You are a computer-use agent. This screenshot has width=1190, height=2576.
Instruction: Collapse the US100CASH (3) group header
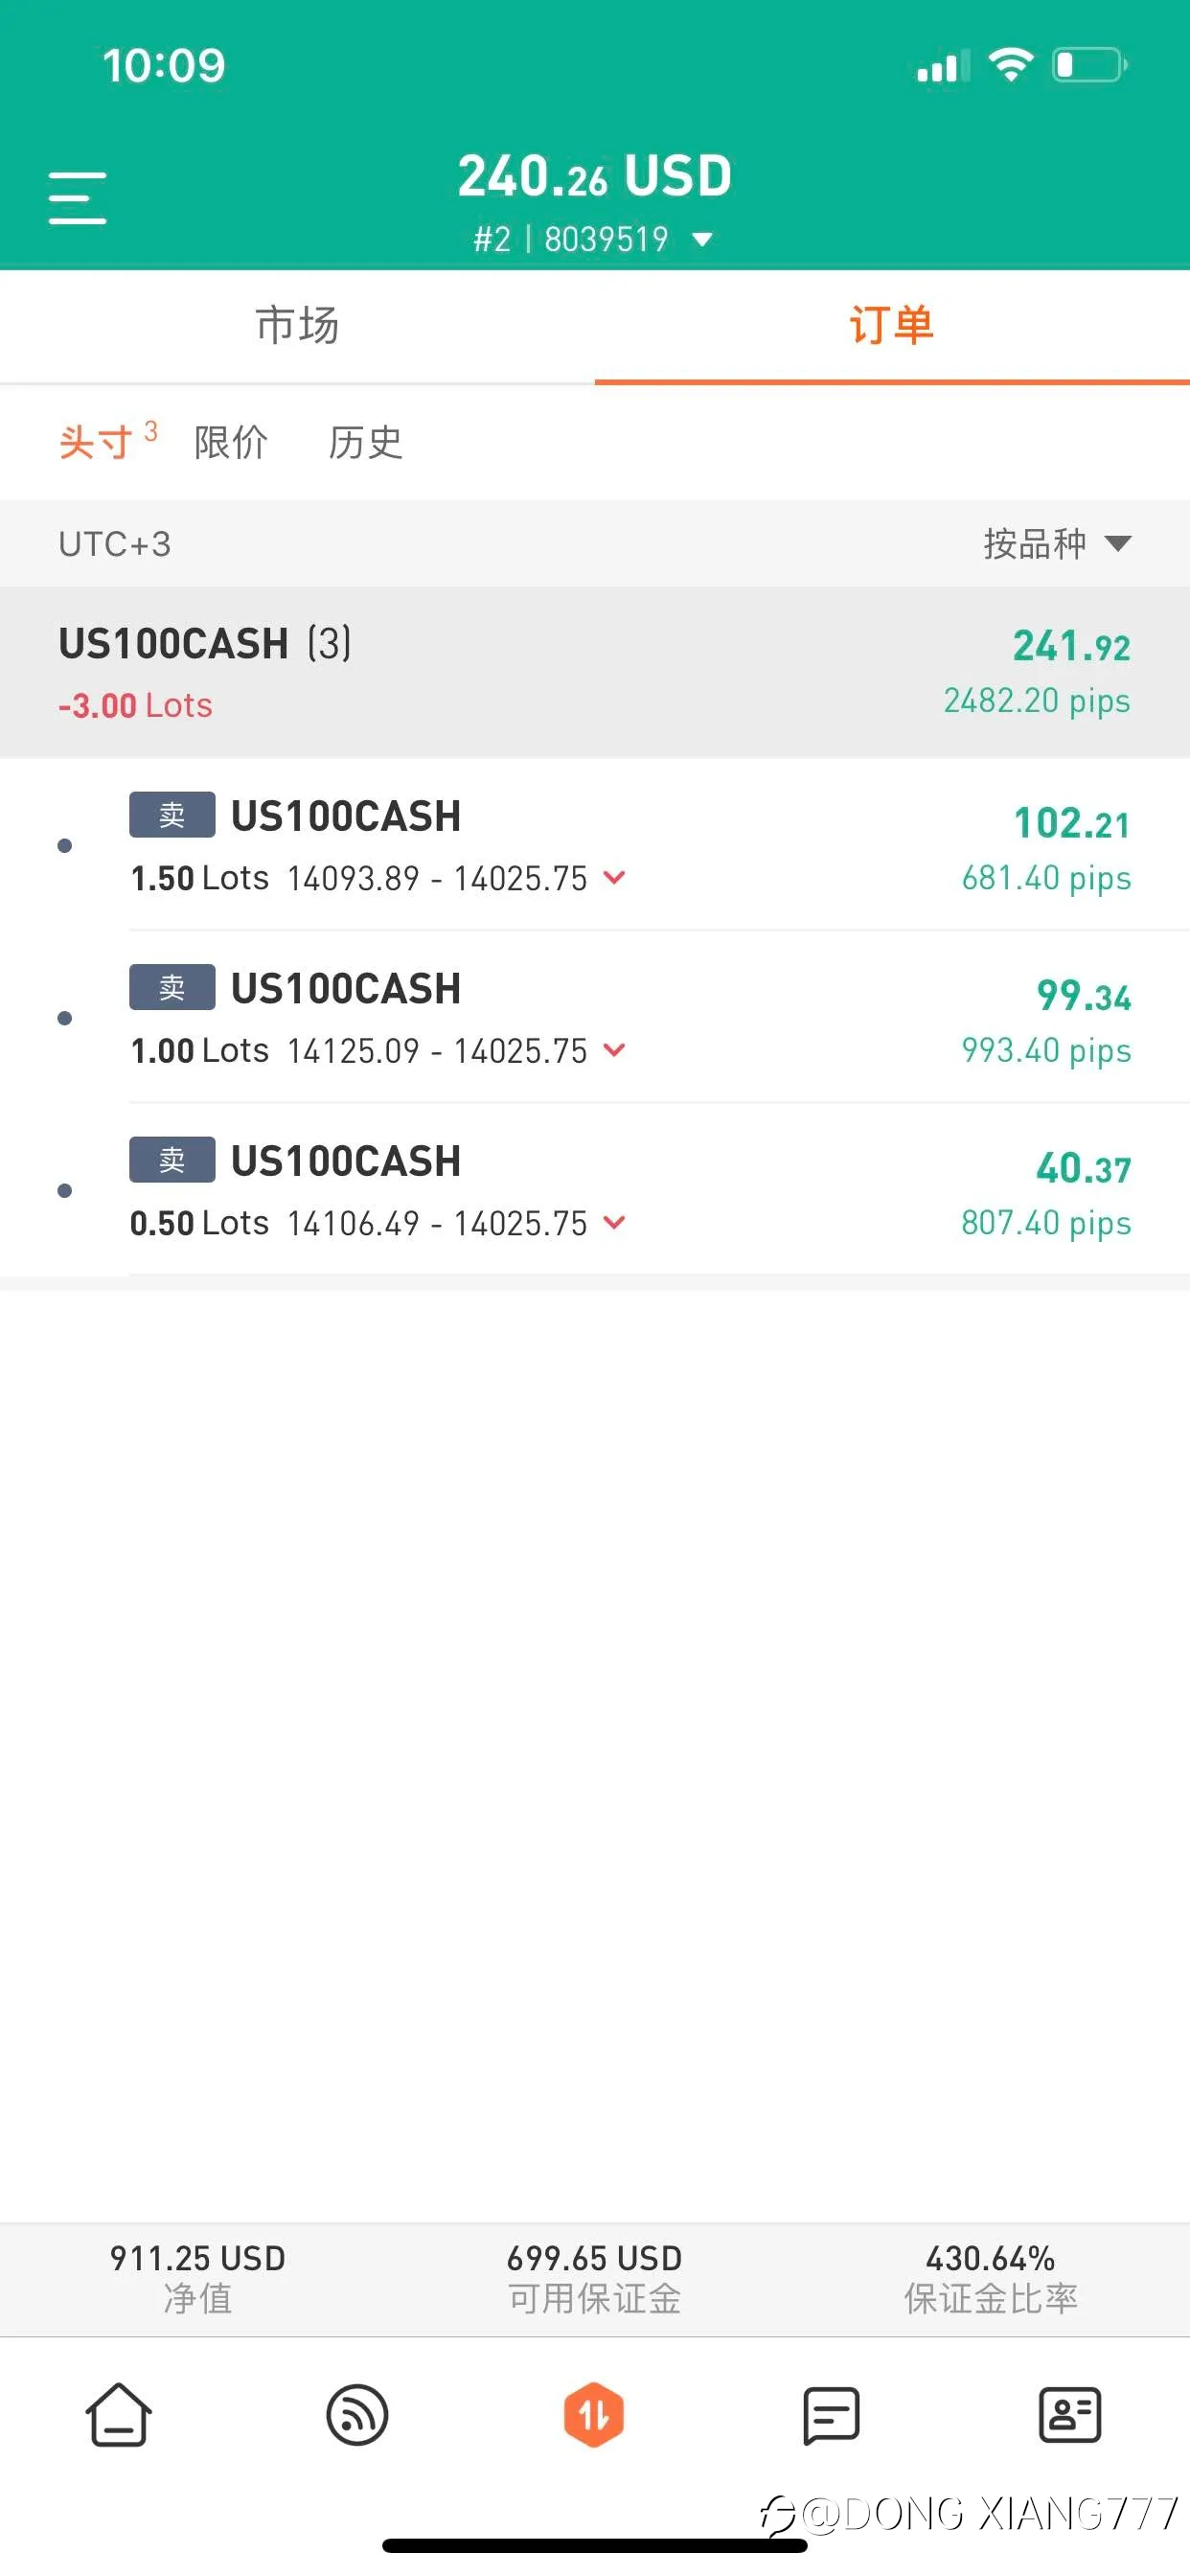pyautogui.click(x=595, y=672)
